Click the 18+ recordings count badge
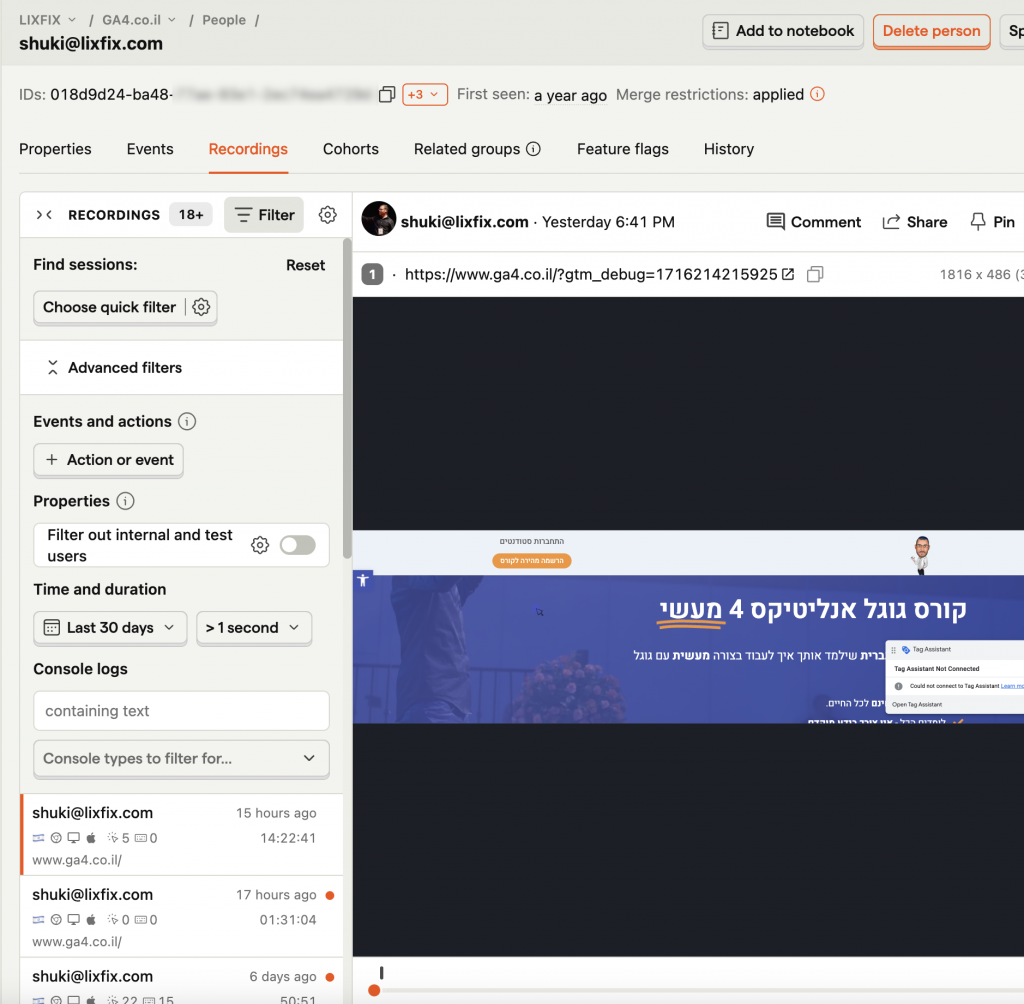 191,215
